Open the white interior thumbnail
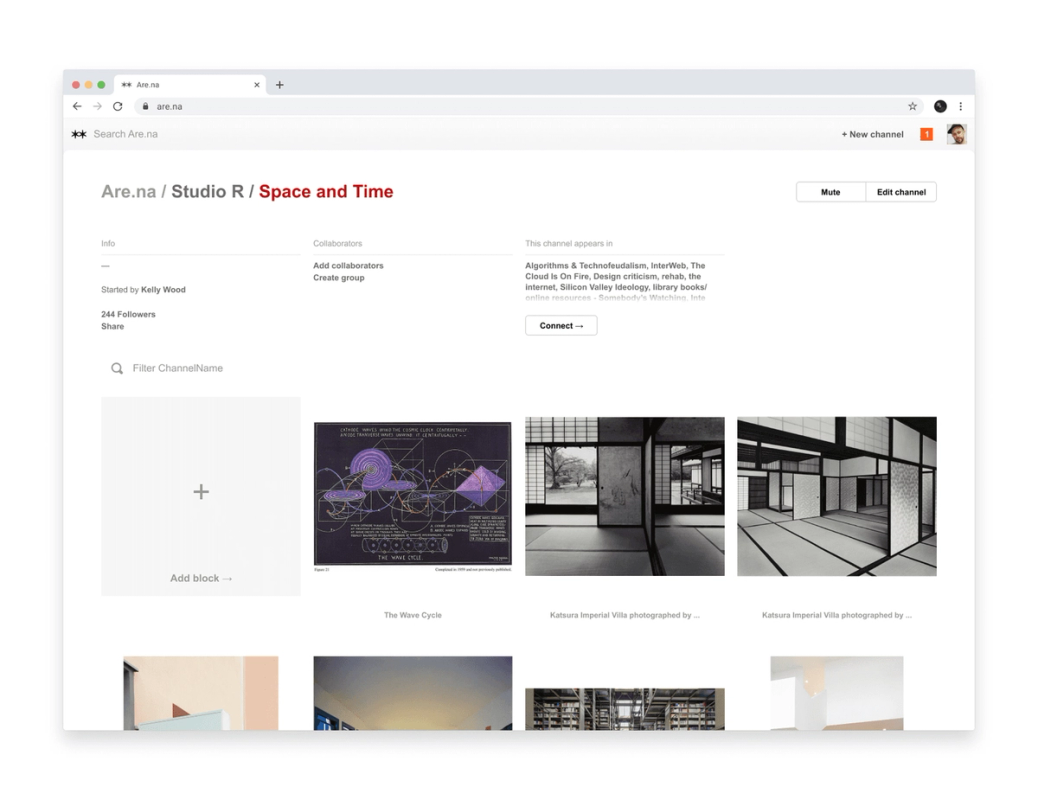 (x=837, y=693)
